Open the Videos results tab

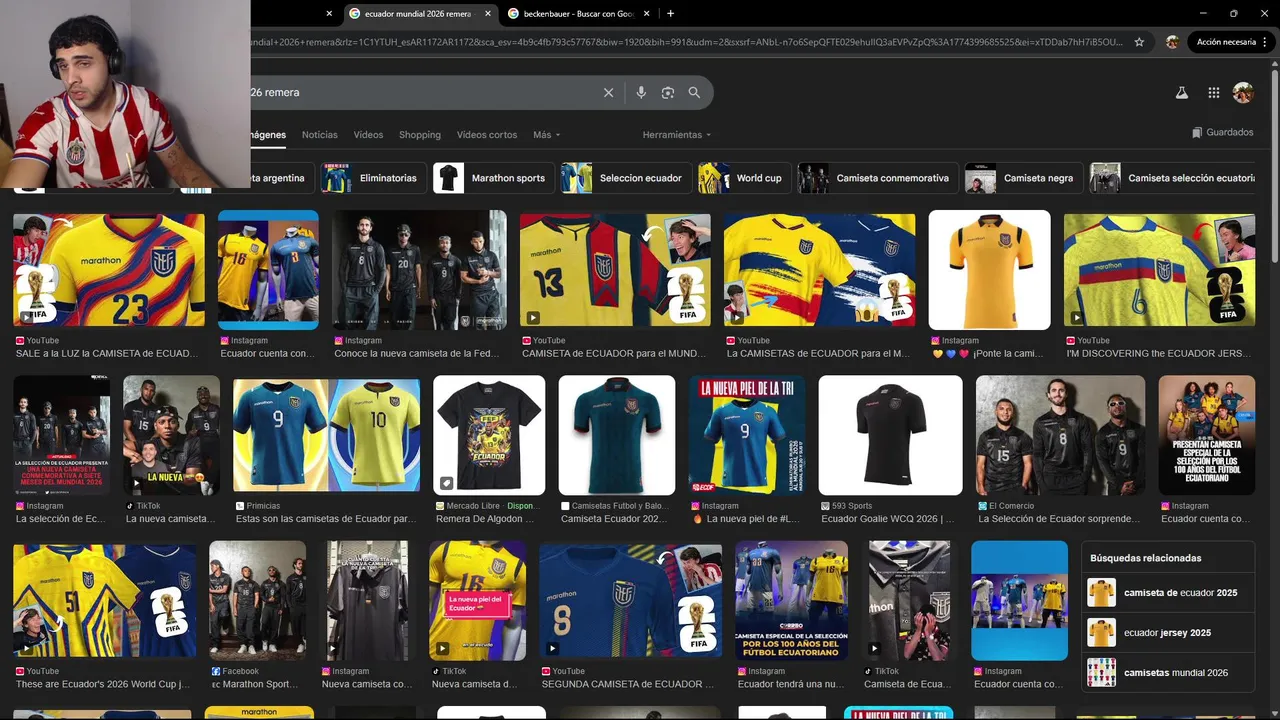pos(368,134)
